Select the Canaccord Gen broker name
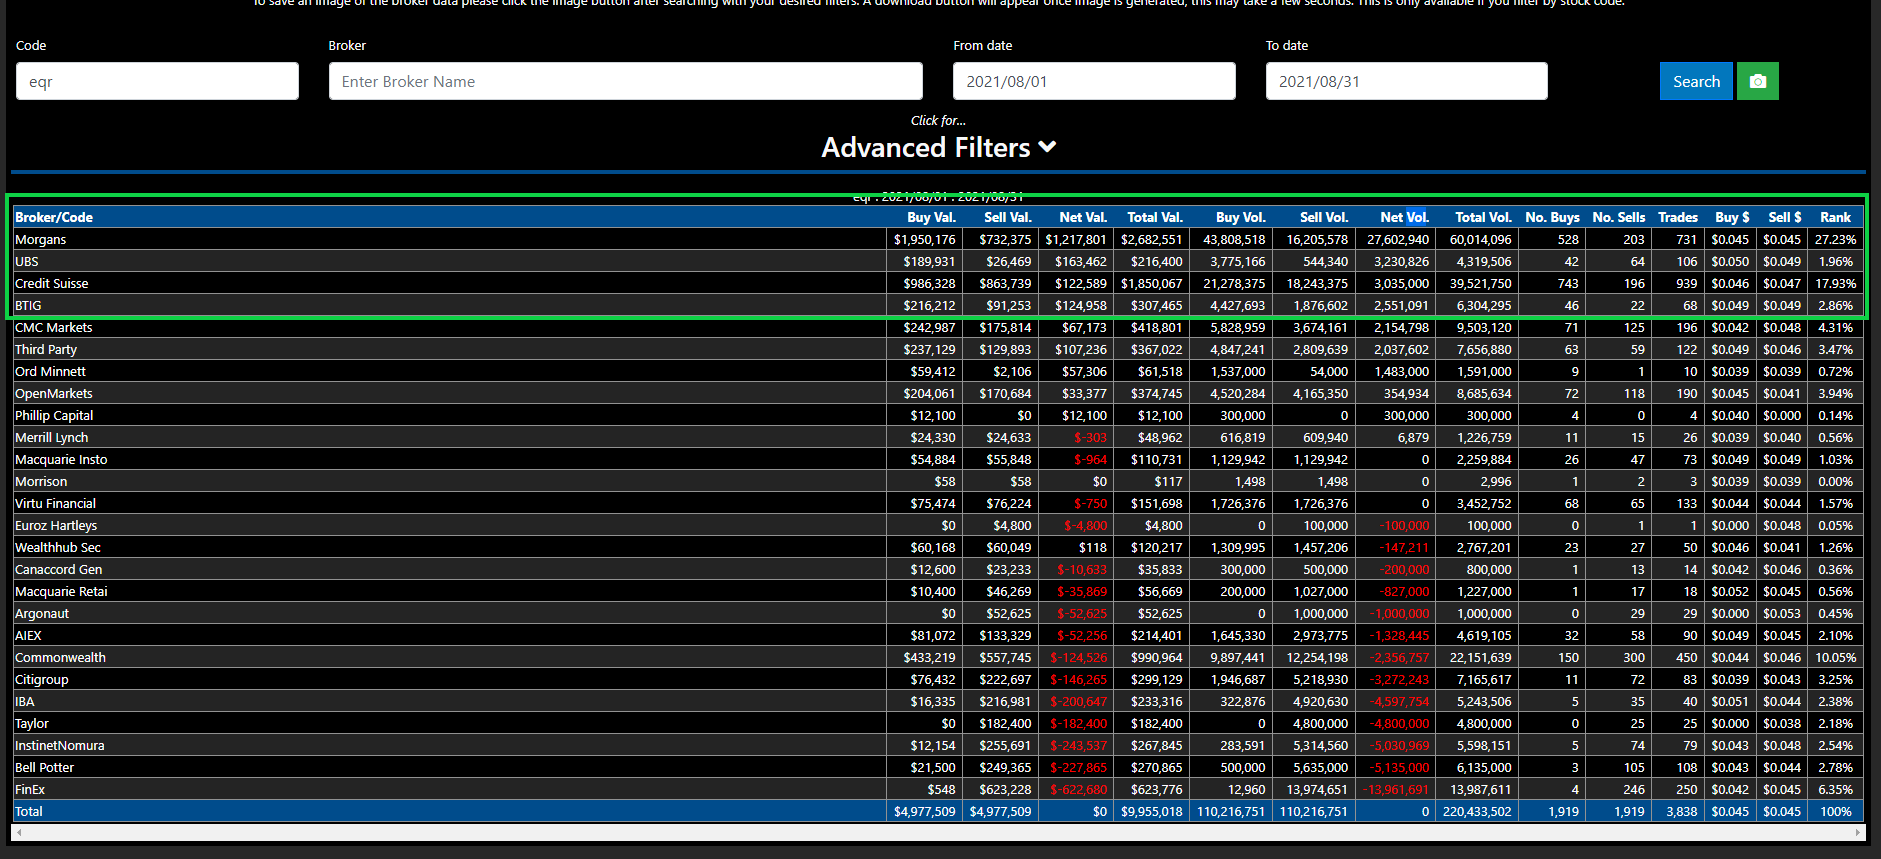 click(x=58, y=570)
